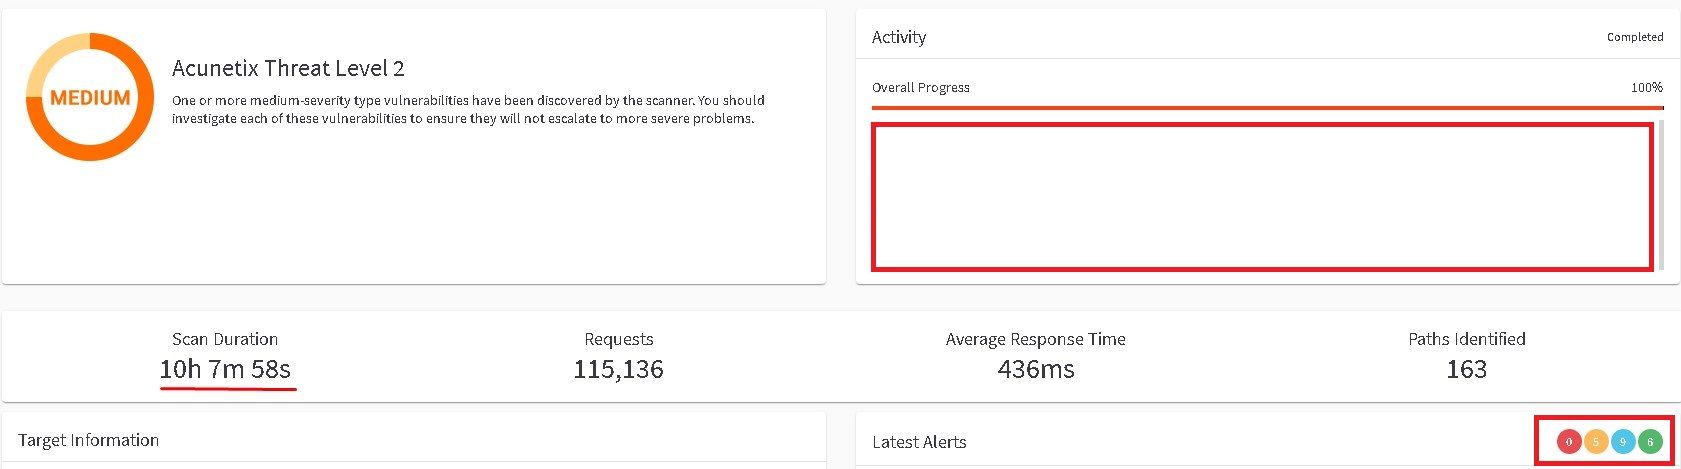Select the 10h 7m 58s scan duration value

tap(225, 369)
